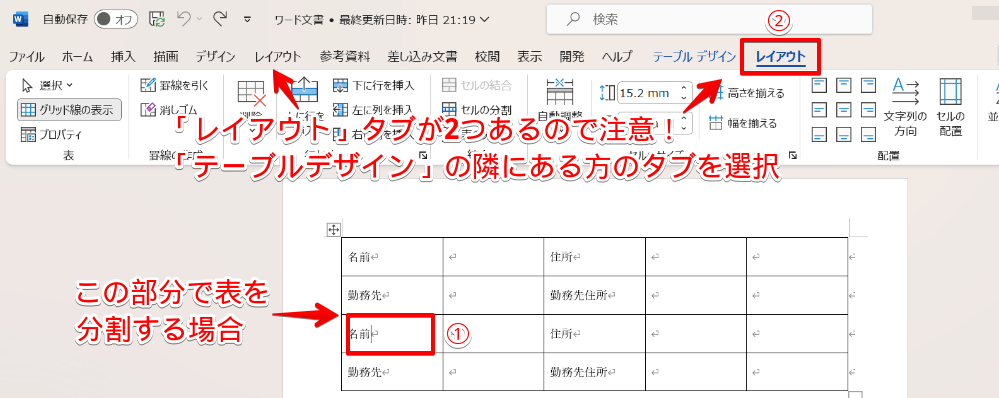Select the 消しゴム eraser tool
The width and height of the screenshot is (999, 398).
[169, 110]
